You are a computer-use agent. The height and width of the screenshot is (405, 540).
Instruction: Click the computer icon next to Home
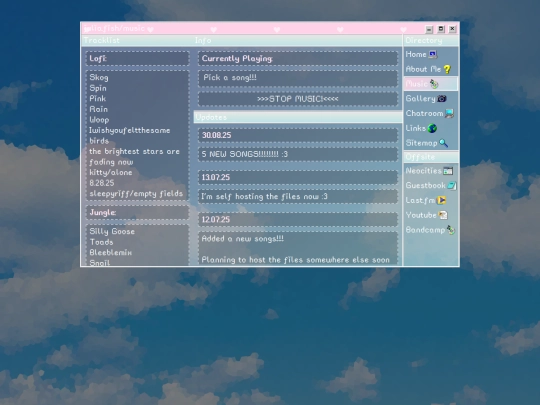click(433, 54)
